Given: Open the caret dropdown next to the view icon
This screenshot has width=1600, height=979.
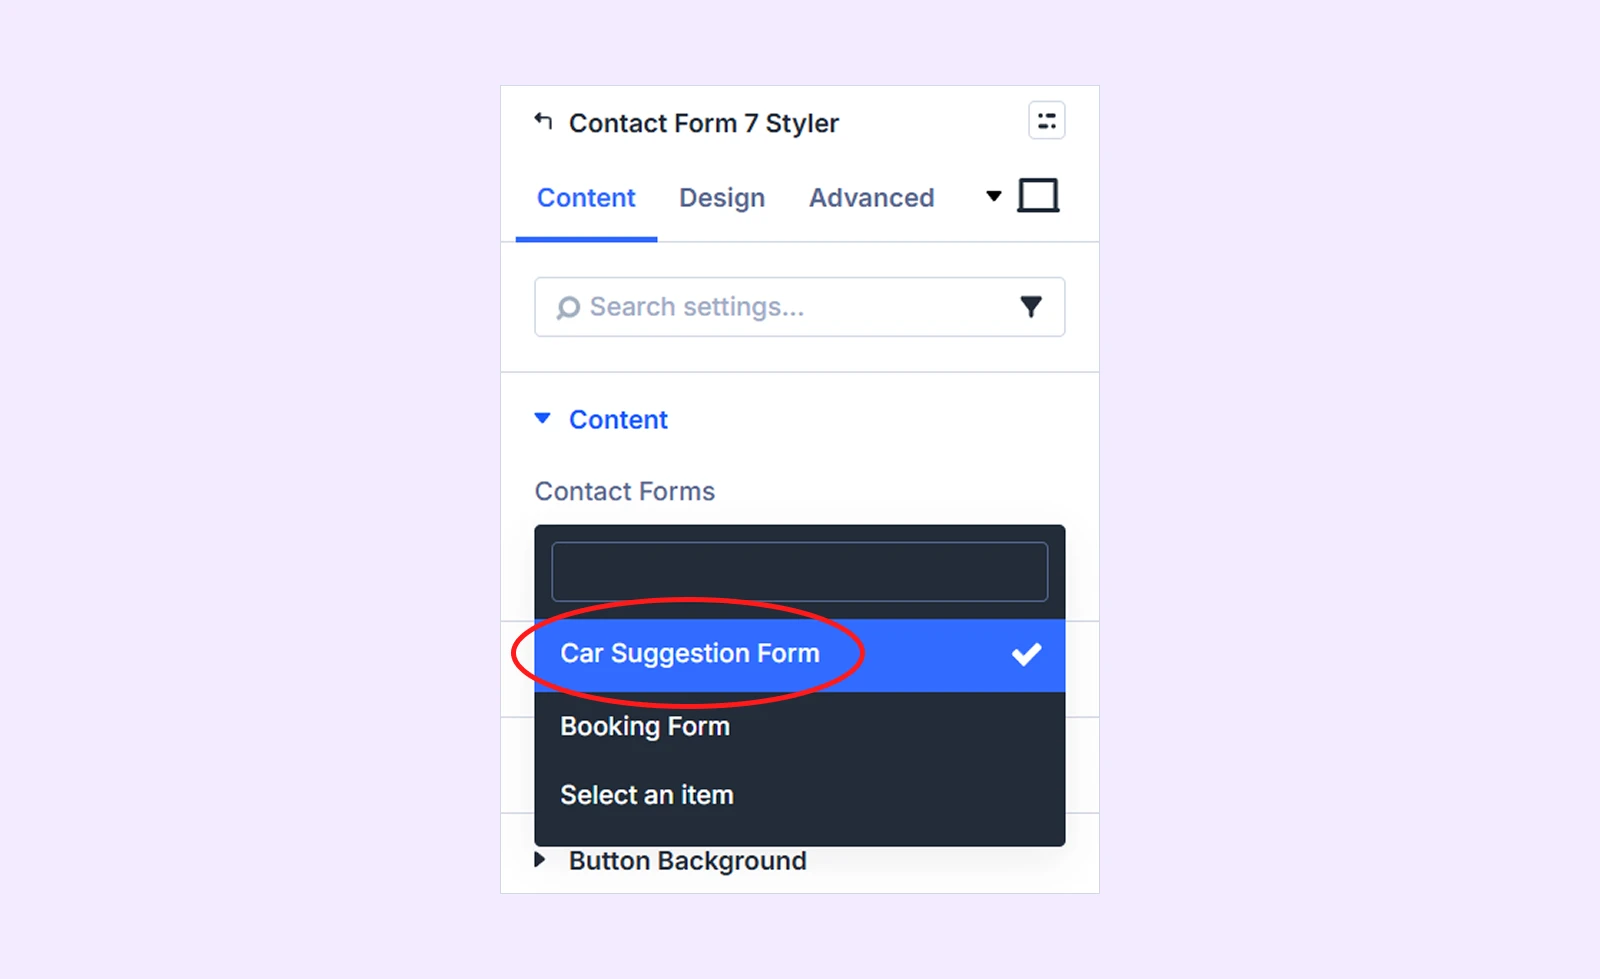Looking at the screenshot, I should tap(993, 196).
